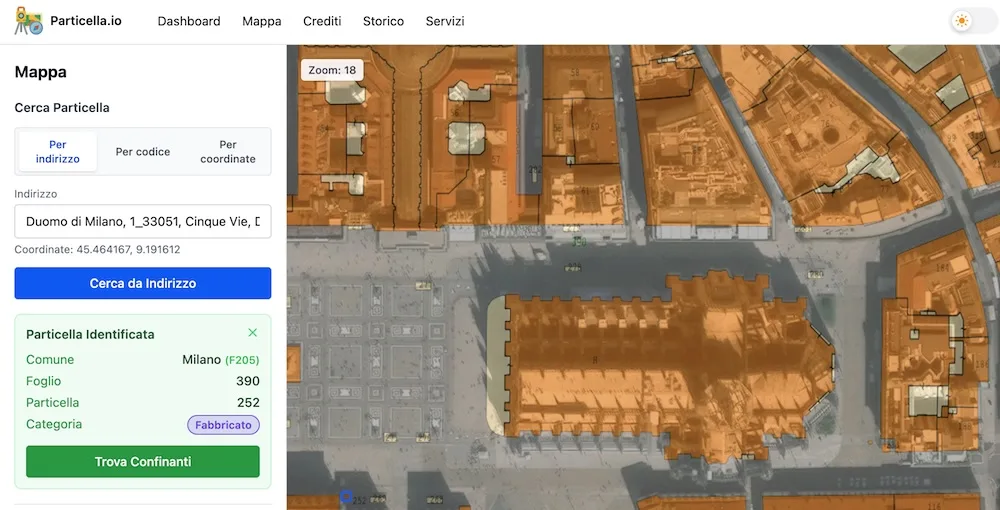The width and height of the screenshot is (1000, 510).
Task: Click the Particella.io brand name
Action: 86,20
